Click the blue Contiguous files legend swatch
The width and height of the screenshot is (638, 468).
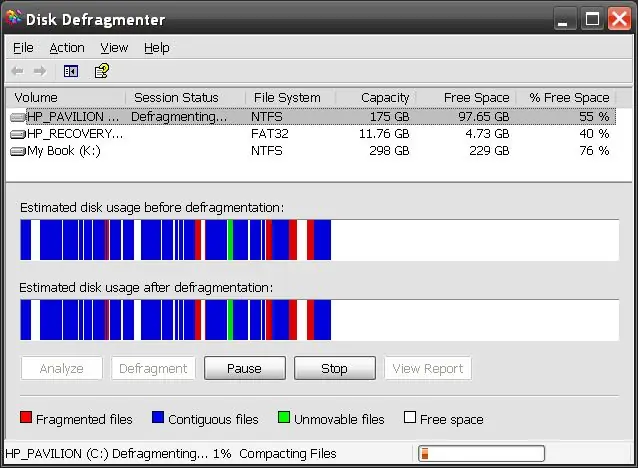pos(158,417)
